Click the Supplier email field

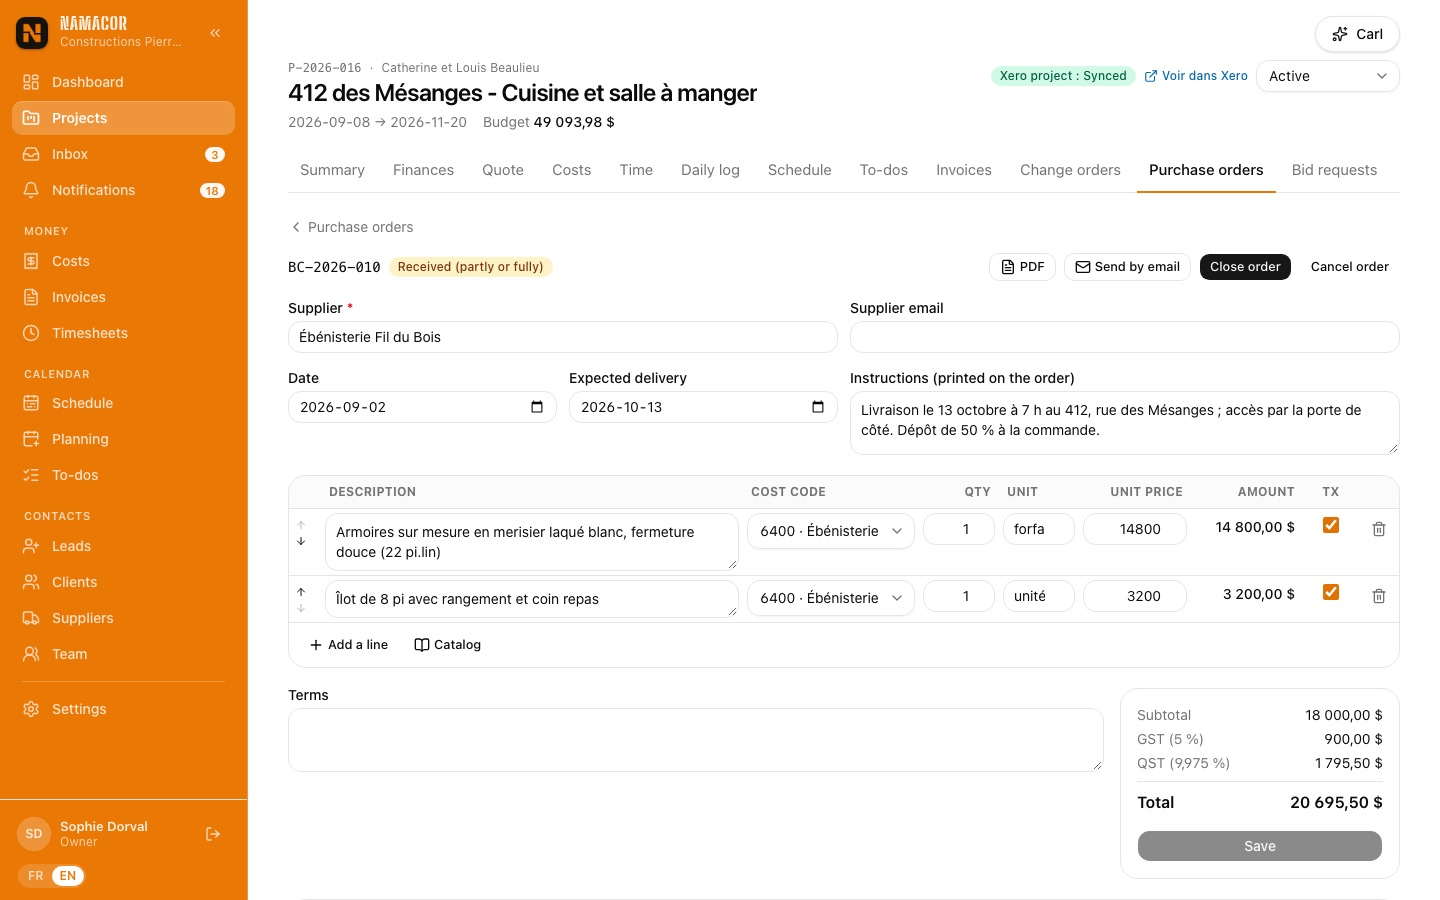click(1124, 337)
